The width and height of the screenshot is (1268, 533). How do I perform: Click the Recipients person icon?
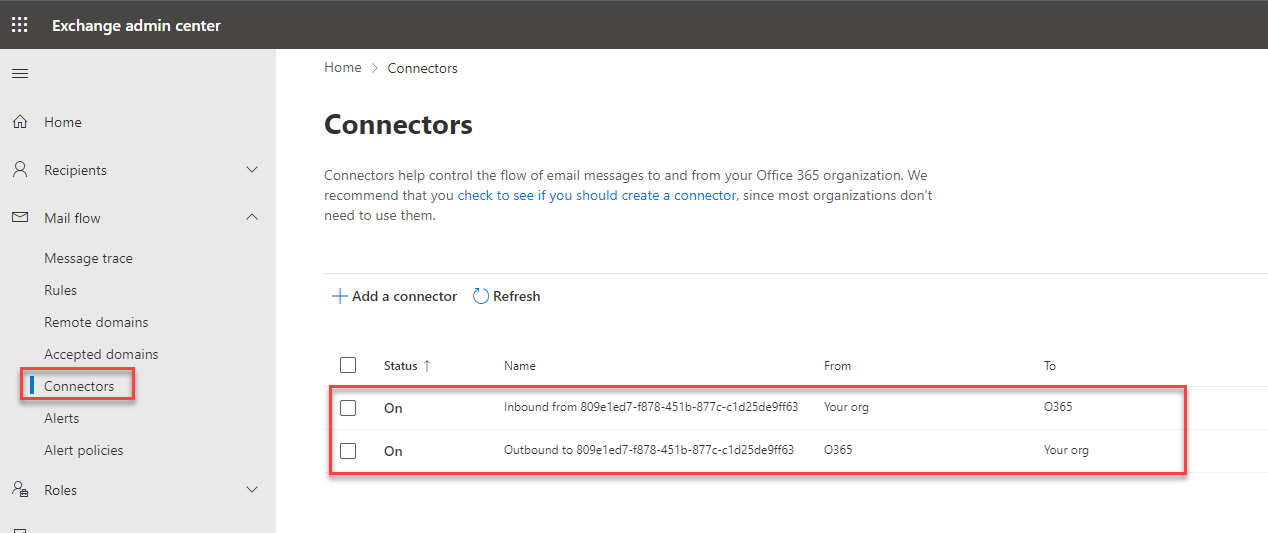point(20,170)
